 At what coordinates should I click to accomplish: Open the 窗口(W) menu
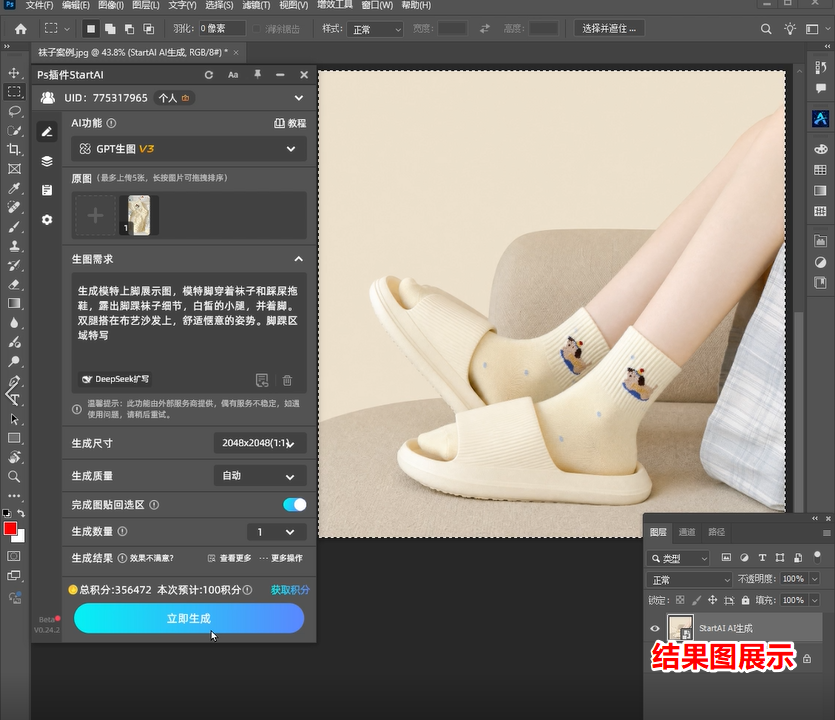[377, 5]
